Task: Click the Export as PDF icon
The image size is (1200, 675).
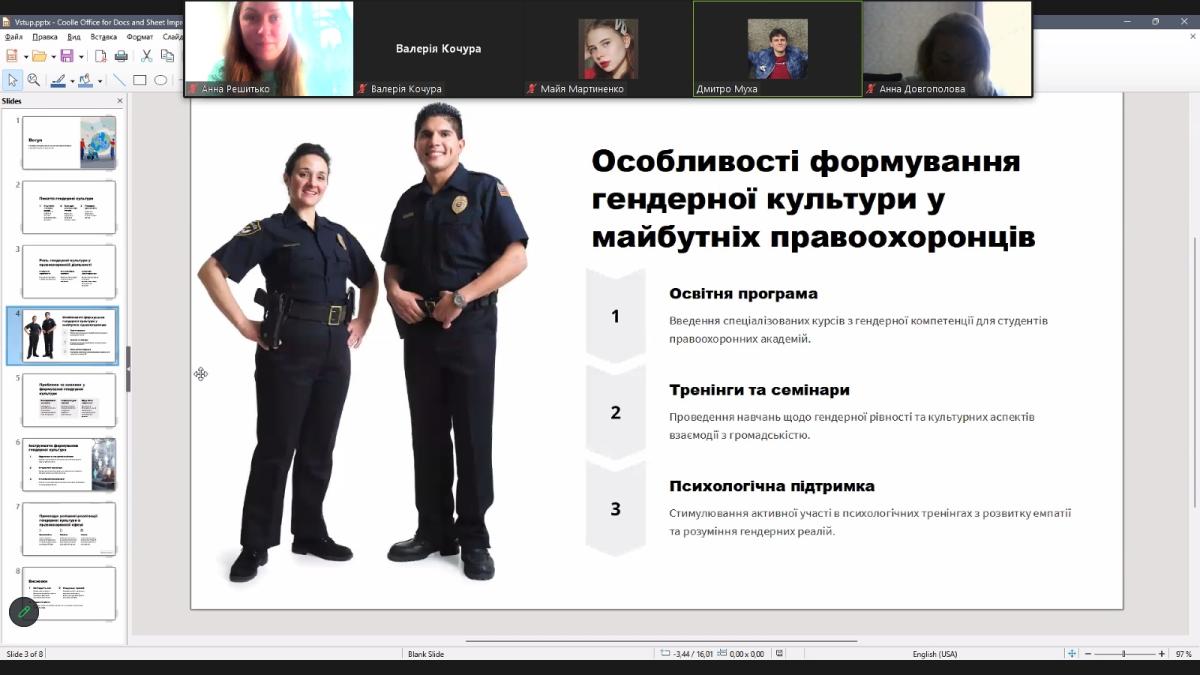Action: 102,56
